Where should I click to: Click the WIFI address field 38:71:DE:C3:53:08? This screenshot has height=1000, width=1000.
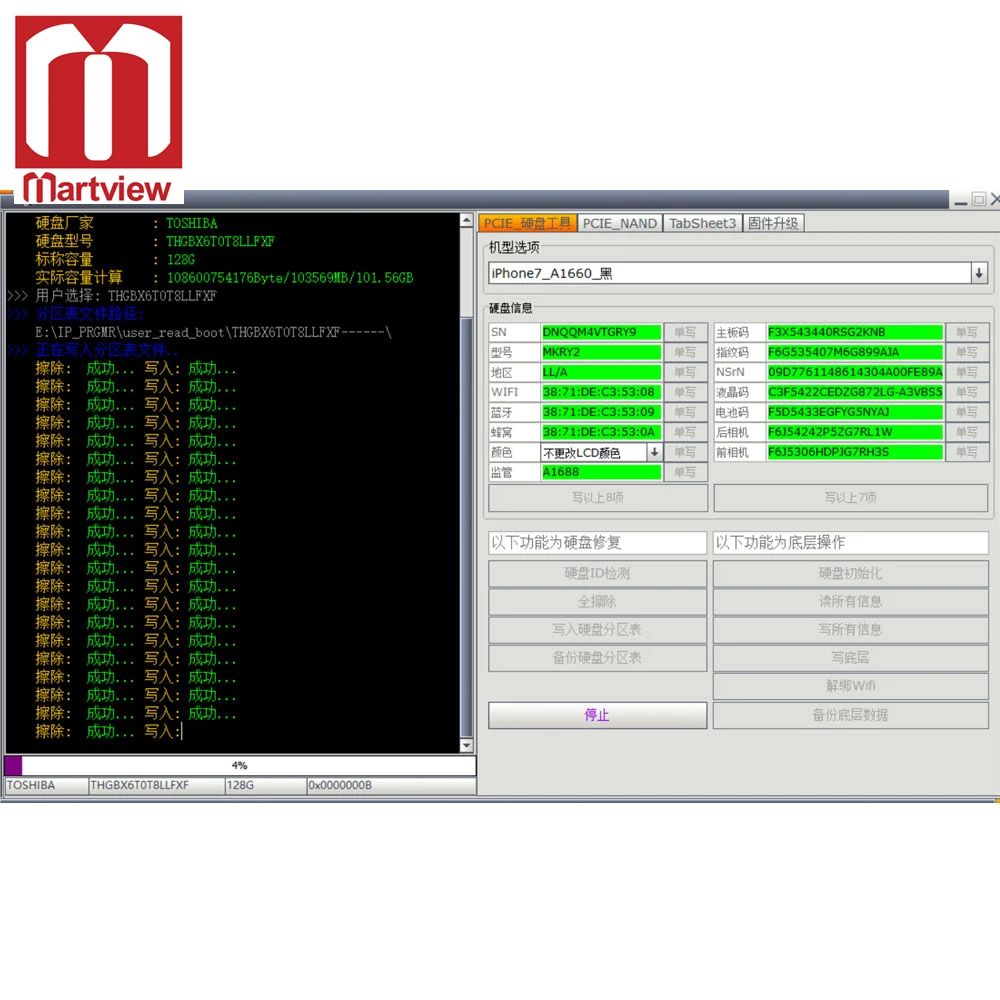click(x=601, y=392)
